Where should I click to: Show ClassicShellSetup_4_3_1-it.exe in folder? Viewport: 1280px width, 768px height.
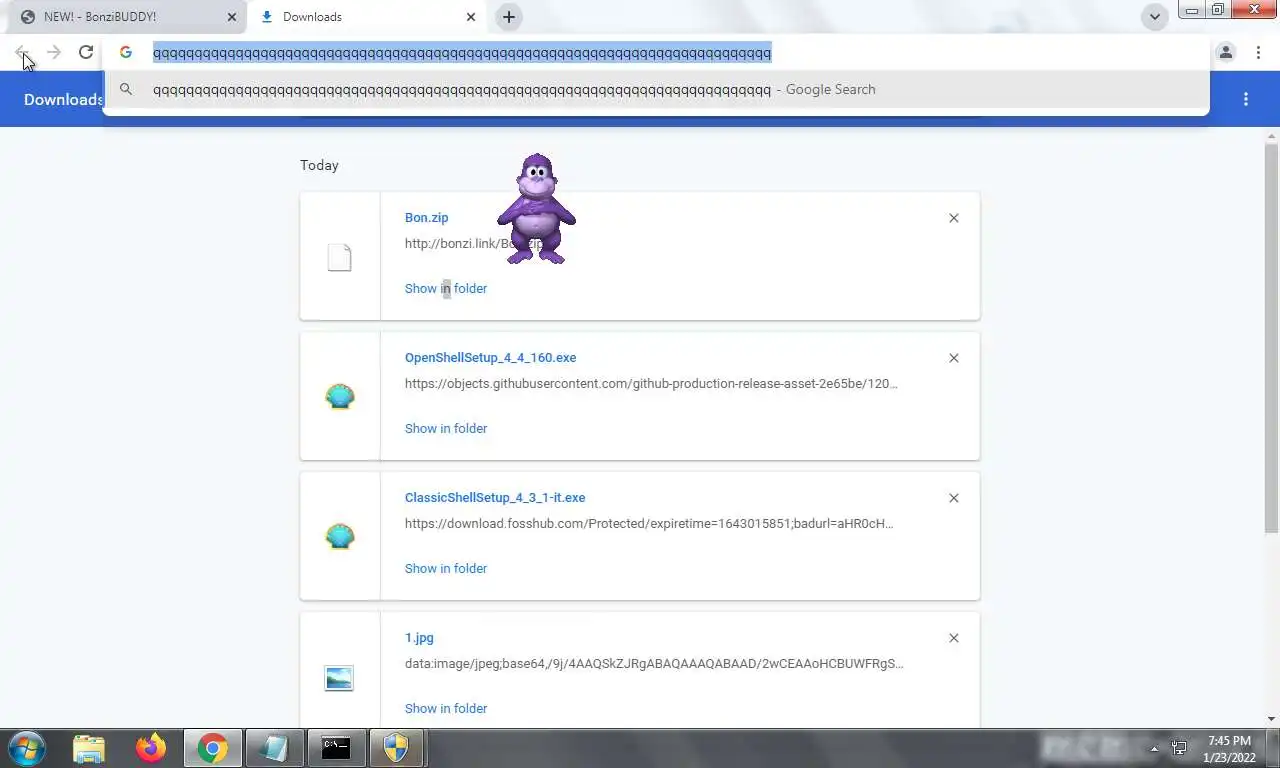pos(446,568)
